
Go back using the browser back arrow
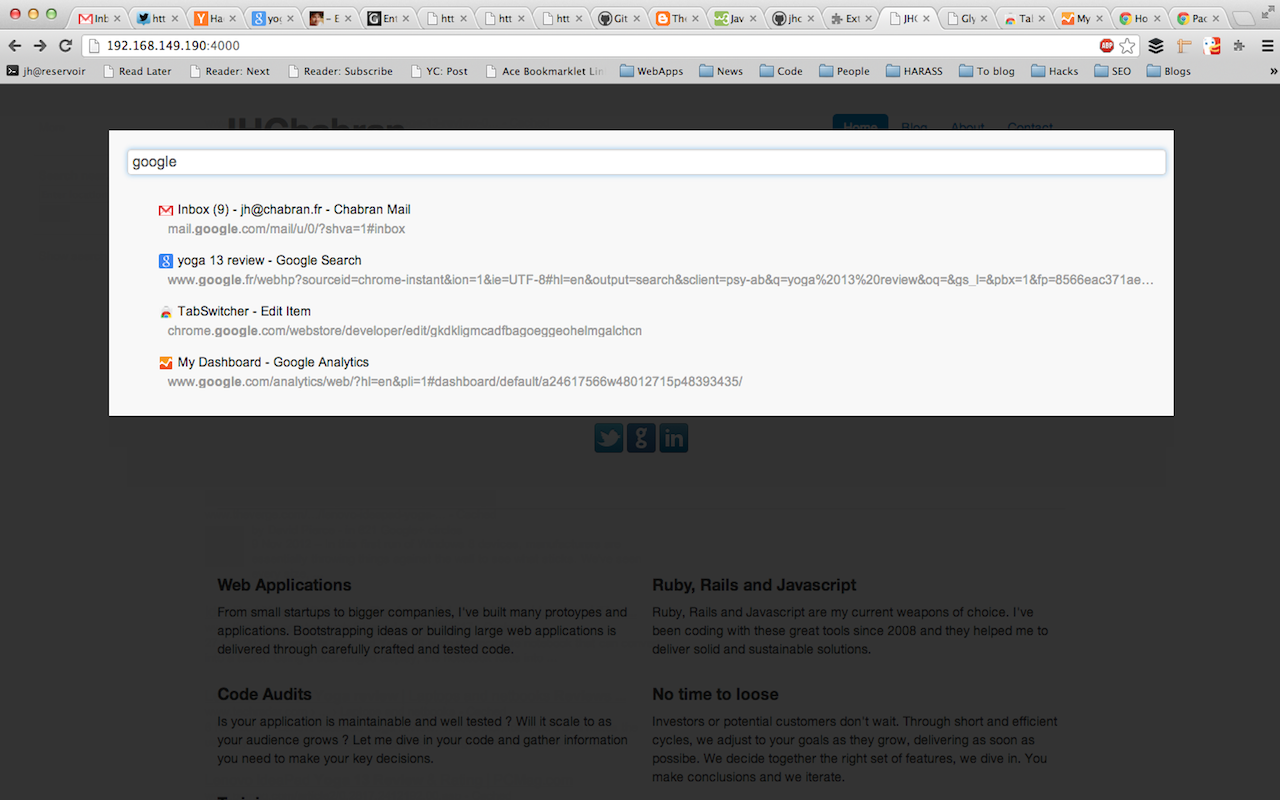coord(15,46)
